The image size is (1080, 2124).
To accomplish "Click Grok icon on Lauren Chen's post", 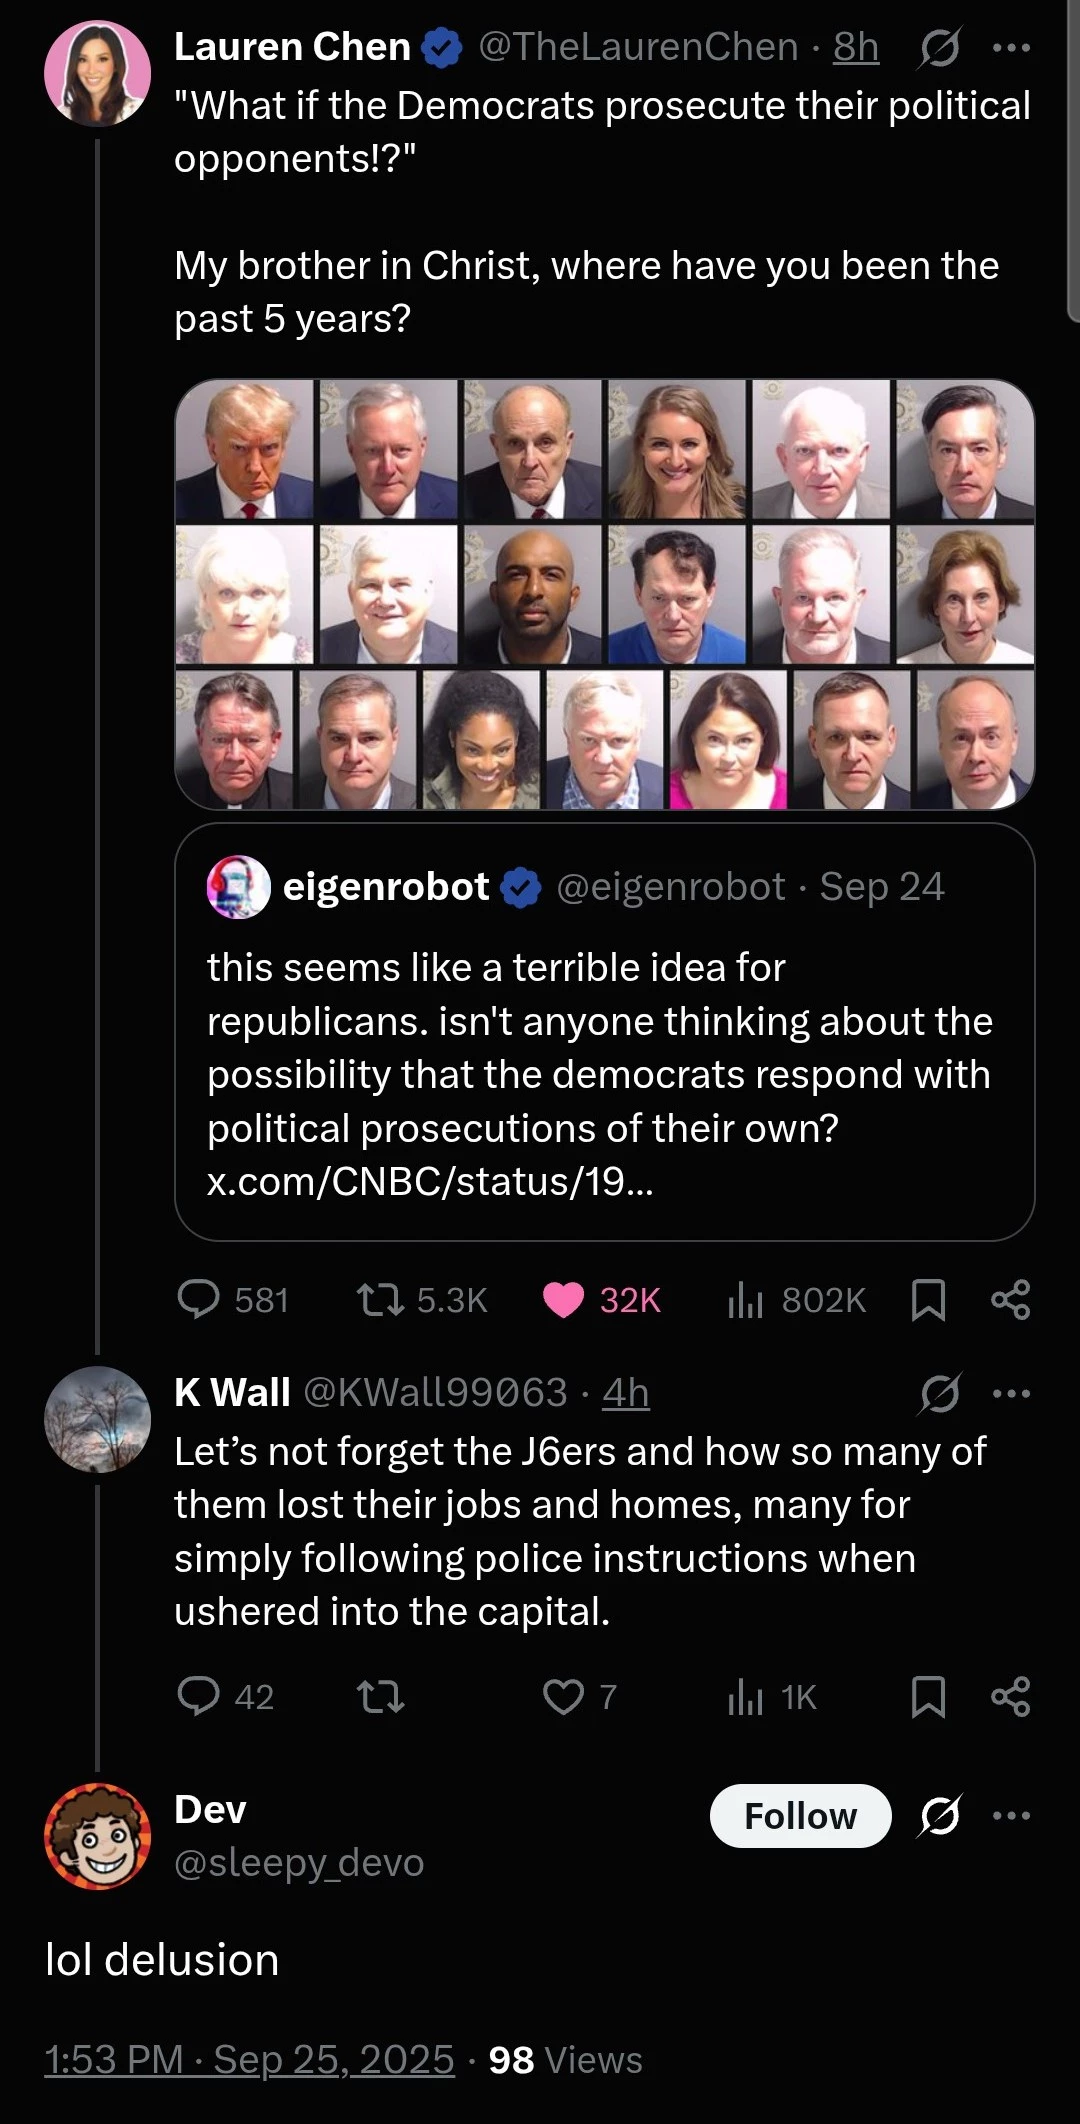I will tap(940, 47).
